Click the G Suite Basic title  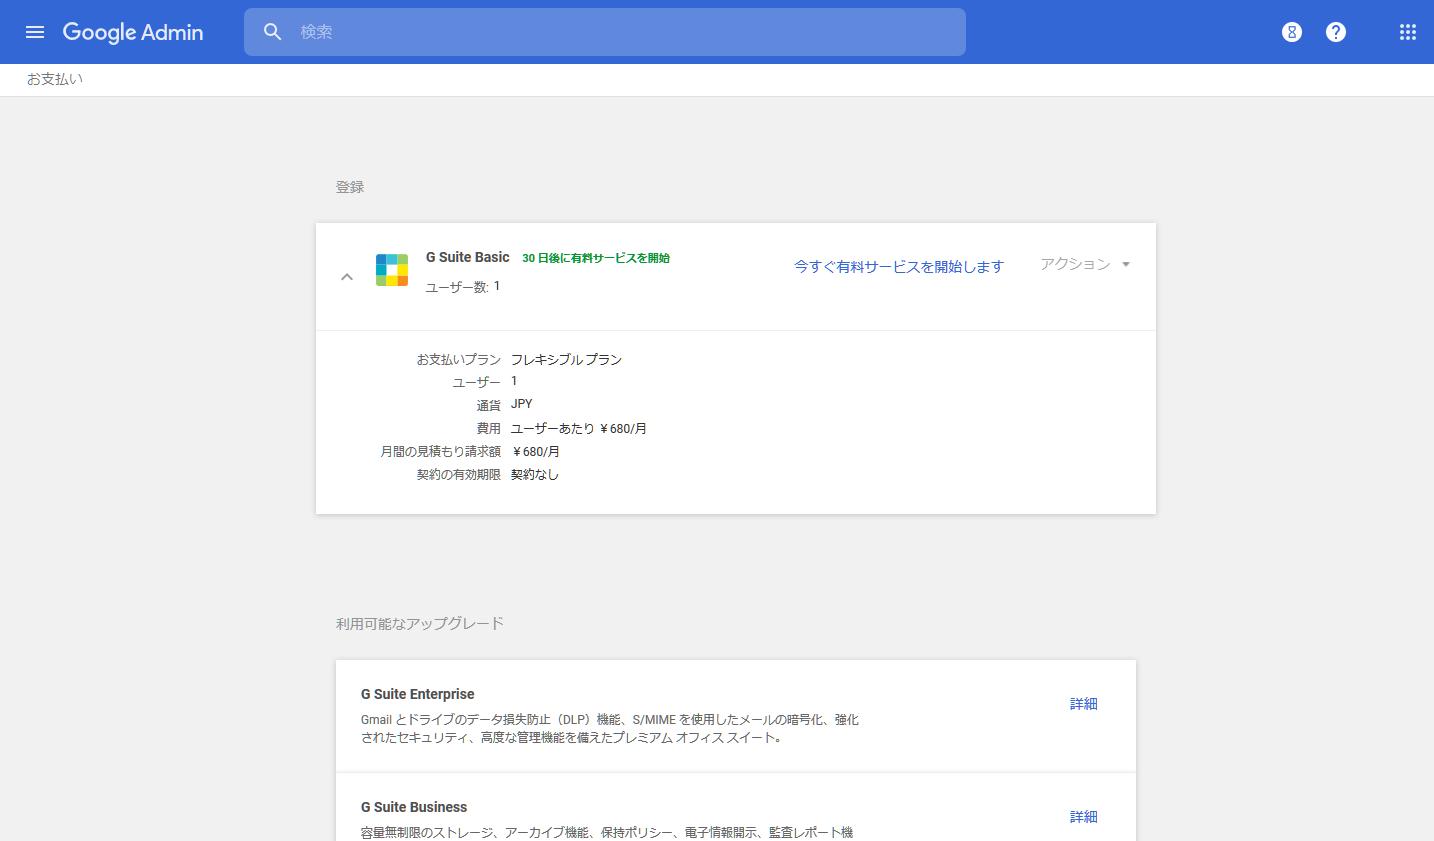click(x=468, y=257)
